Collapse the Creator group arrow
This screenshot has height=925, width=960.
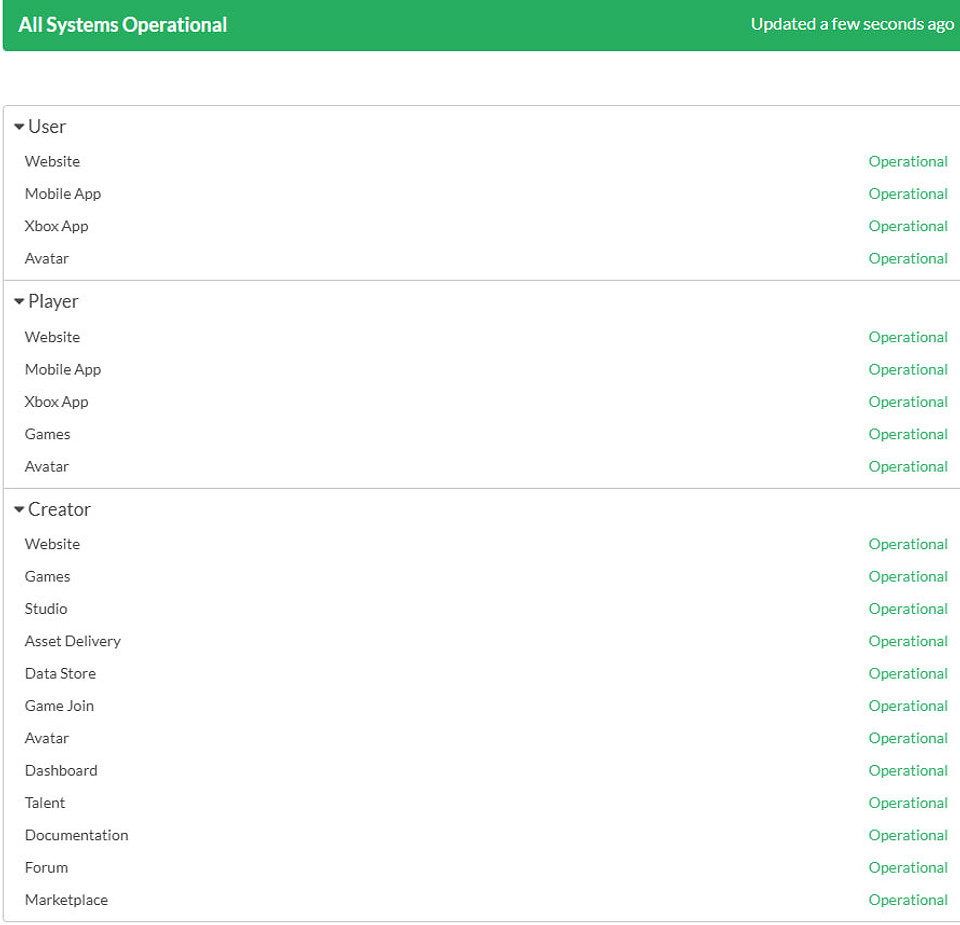coord(19,510)
